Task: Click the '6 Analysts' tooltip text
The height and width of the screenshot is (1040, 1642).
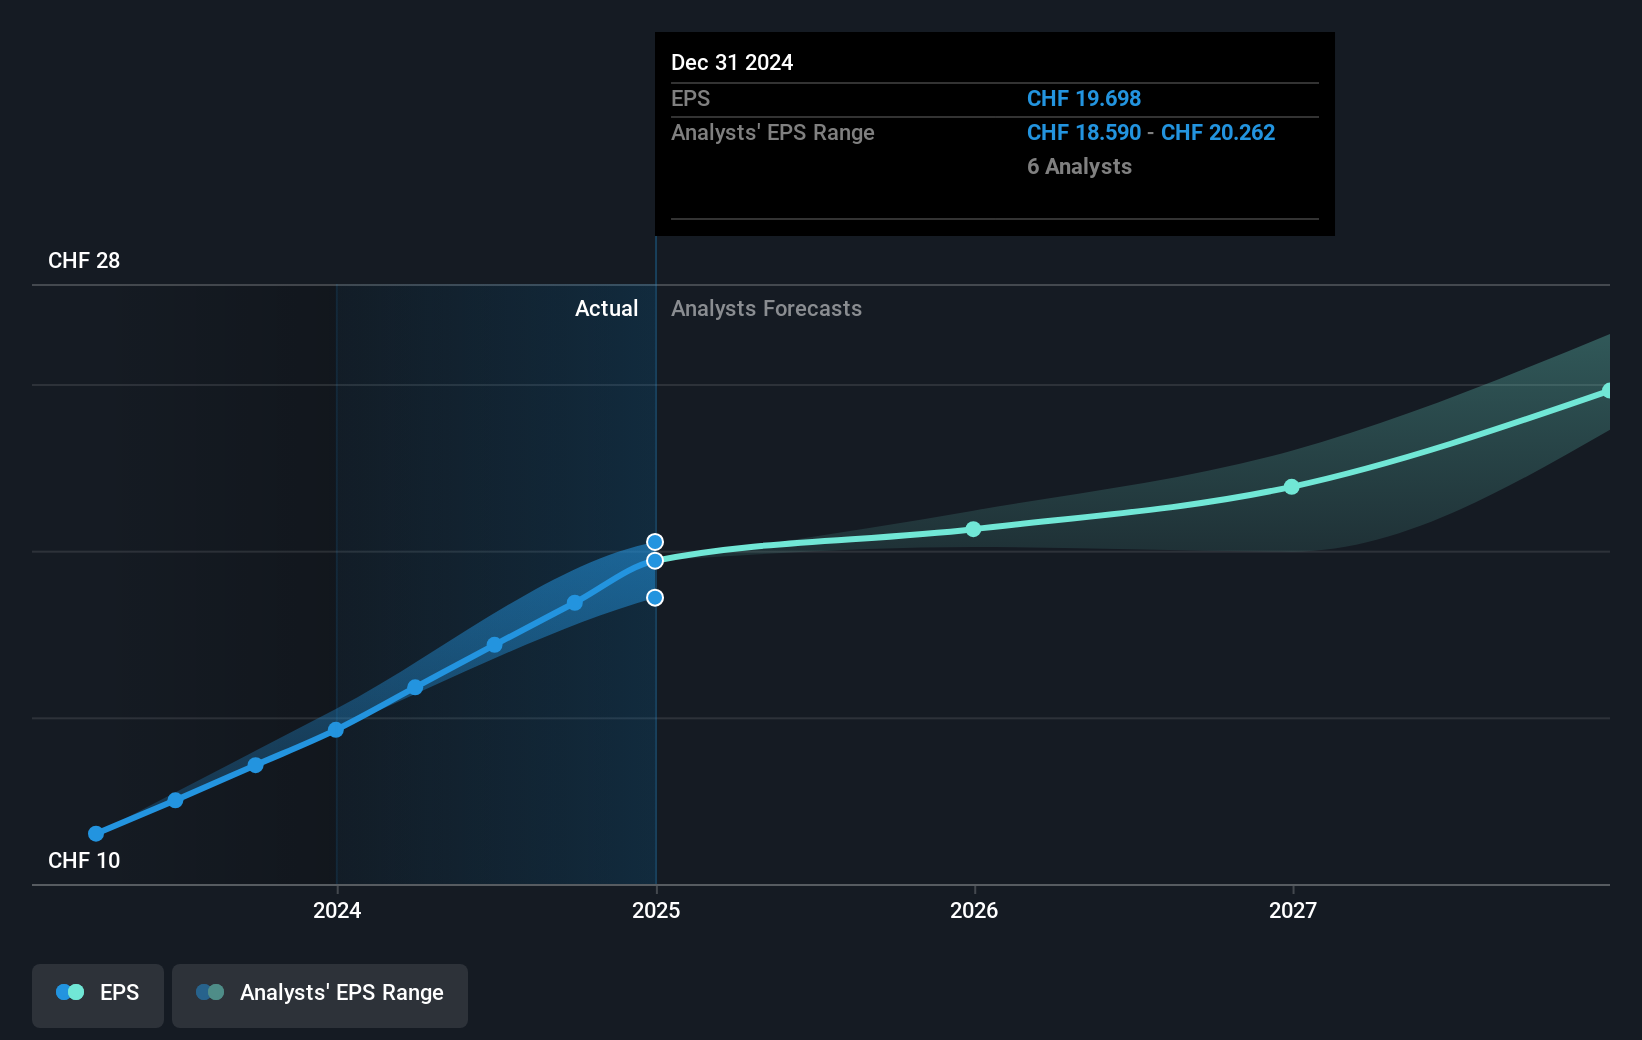Action: 1079,167
